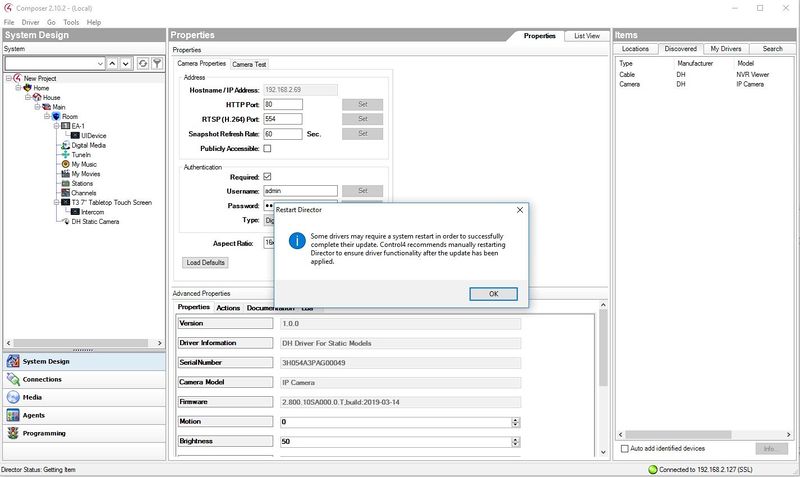Select the DH Static Camera icon in tree
Screen dimensions: 800x477
(x=66, y=221)
